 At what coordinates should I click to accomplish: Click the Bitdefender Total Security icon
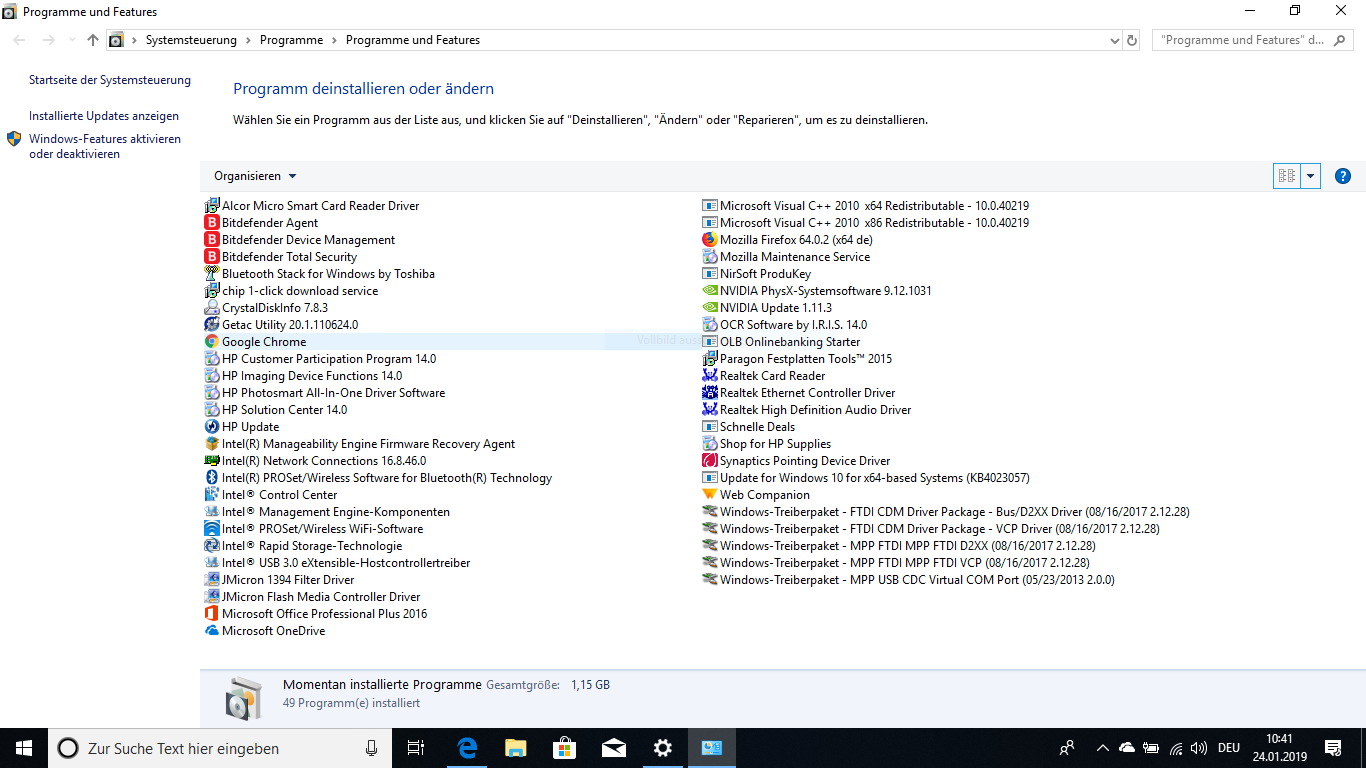211,257
